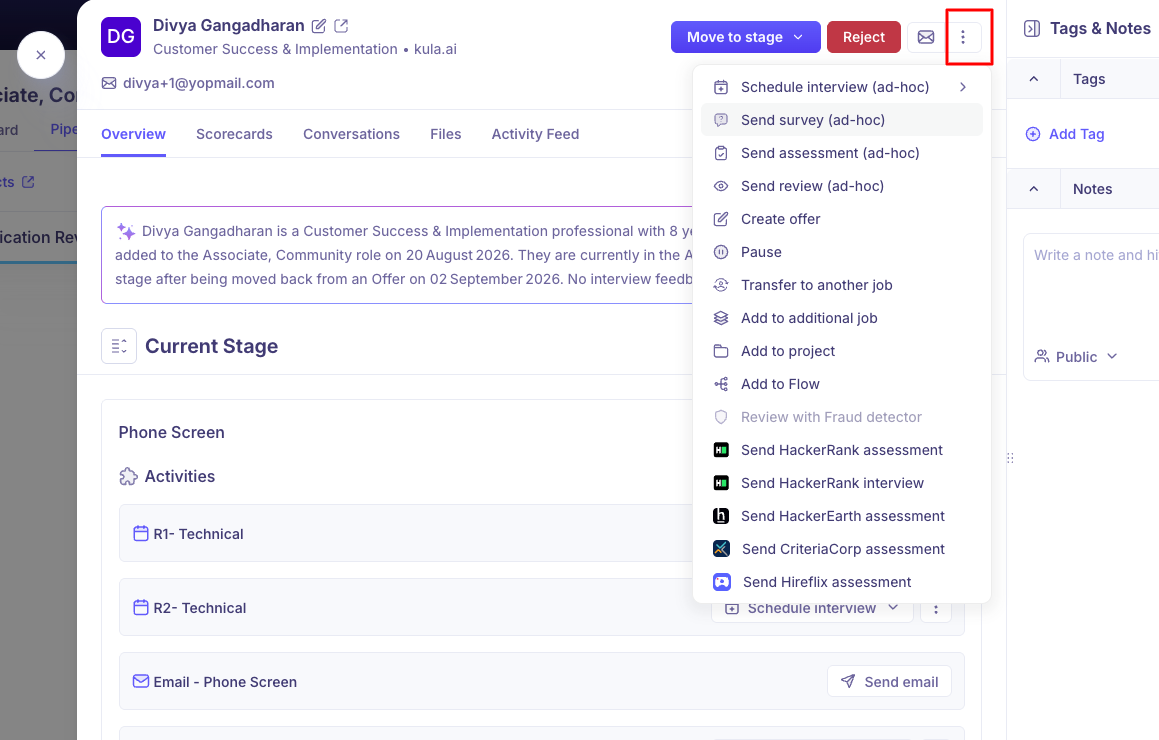Click the AI sparkle icon in summary box
This screenshot has height=740, width=1159.
(x=126, y=231)
